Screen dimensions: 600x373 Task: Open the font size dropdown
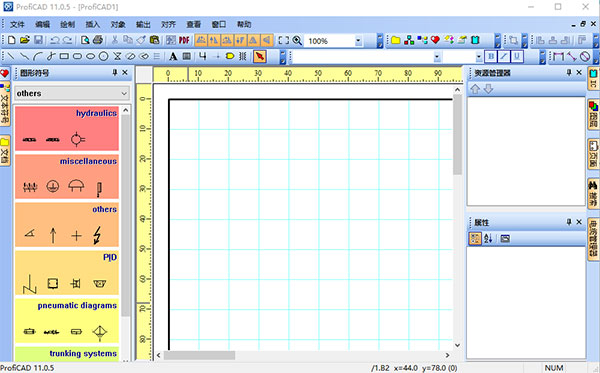[479, 57]
